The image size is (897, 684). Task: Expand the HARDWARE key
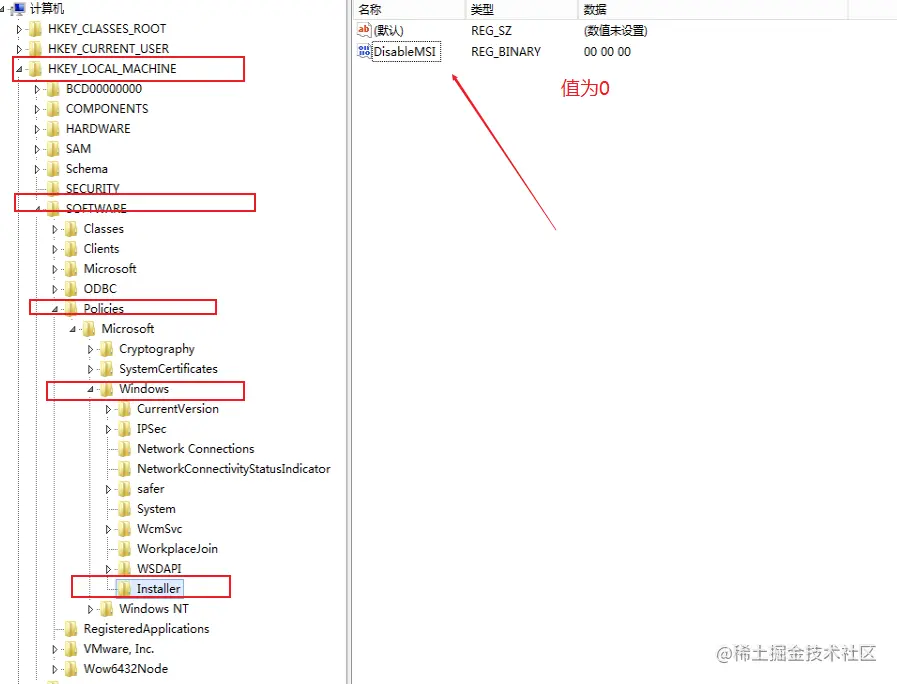tap(37, 129)
